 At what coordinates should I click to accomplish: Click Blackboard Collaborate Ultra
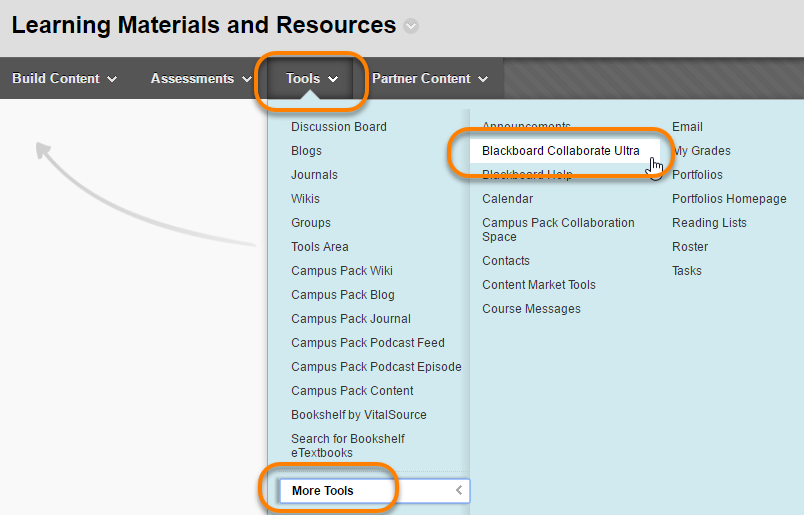pyautogui.click(x=560, y=151)
